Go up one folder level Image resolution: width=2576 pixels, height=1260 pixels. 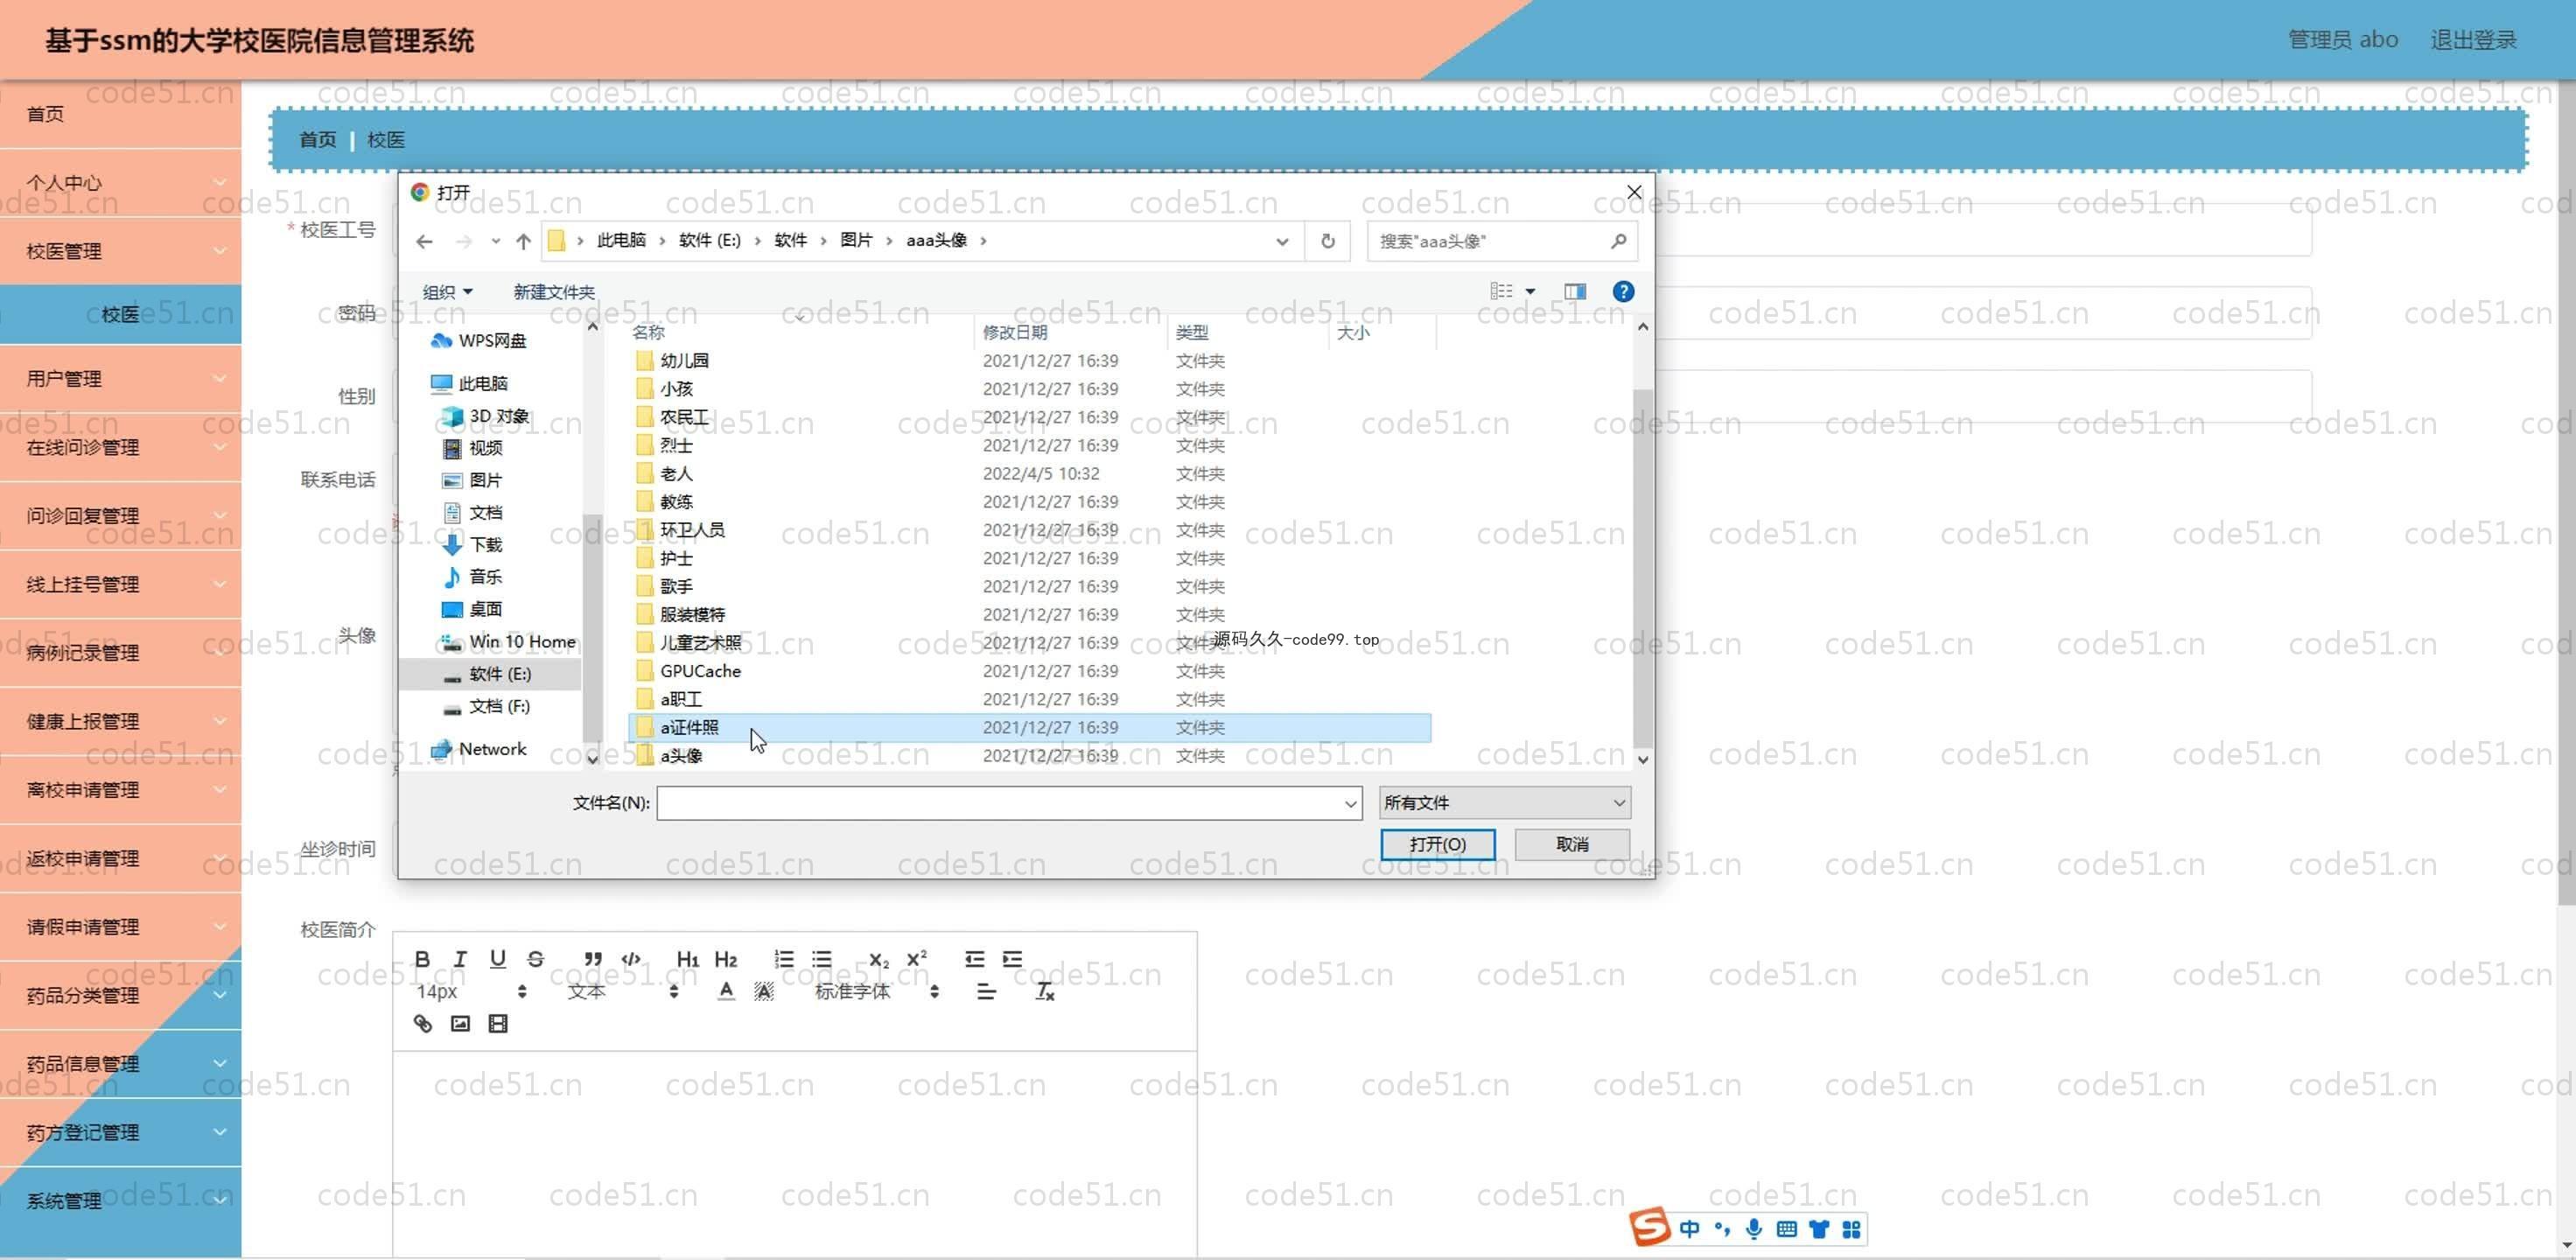click(x=523, y=241)
